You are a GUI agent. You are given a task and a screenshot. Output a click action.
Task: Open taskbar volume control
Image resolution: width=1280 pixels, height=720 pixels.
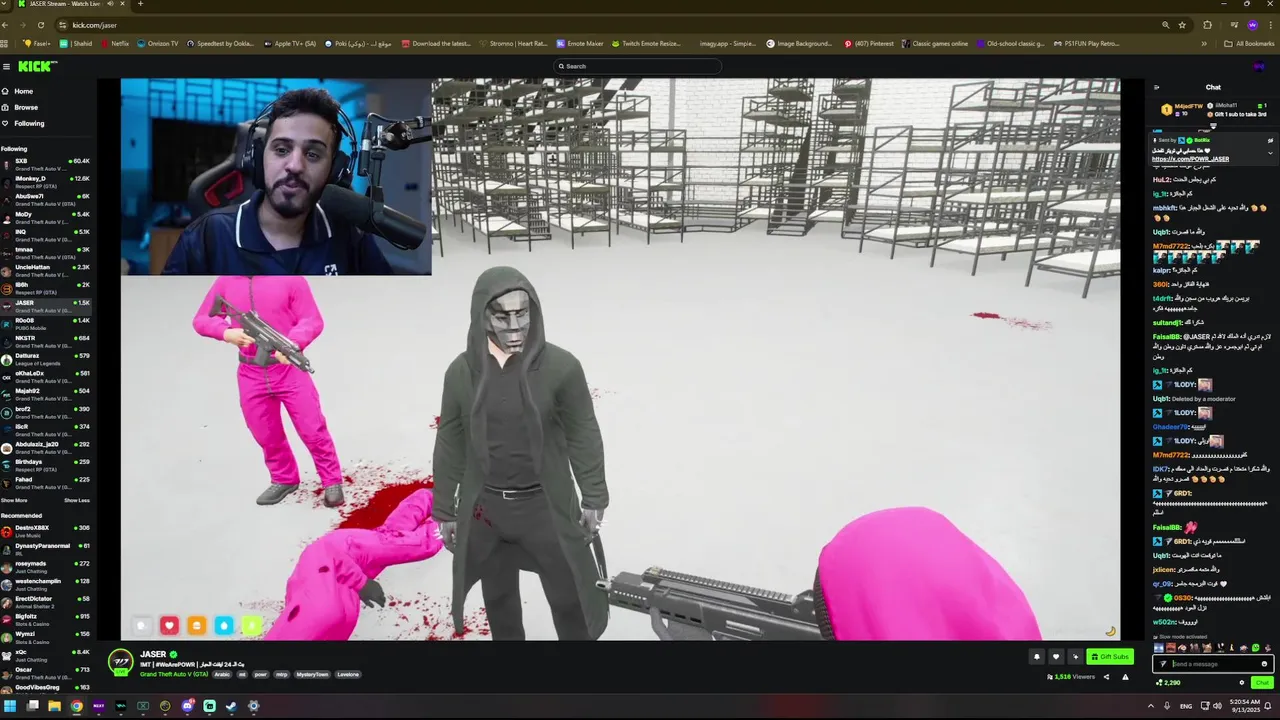pyautogui.click(x=1217, y=706)
